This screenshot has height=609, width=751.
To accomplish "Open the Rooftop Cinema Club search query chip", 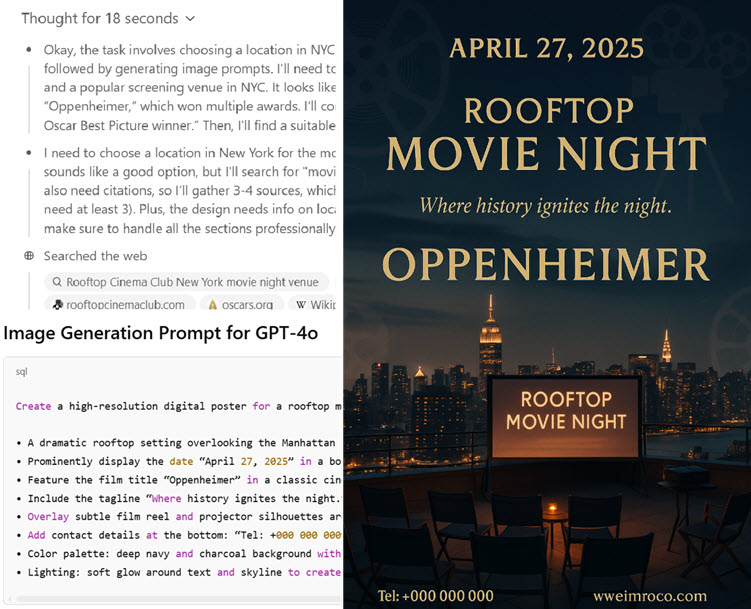I will 186,282.
